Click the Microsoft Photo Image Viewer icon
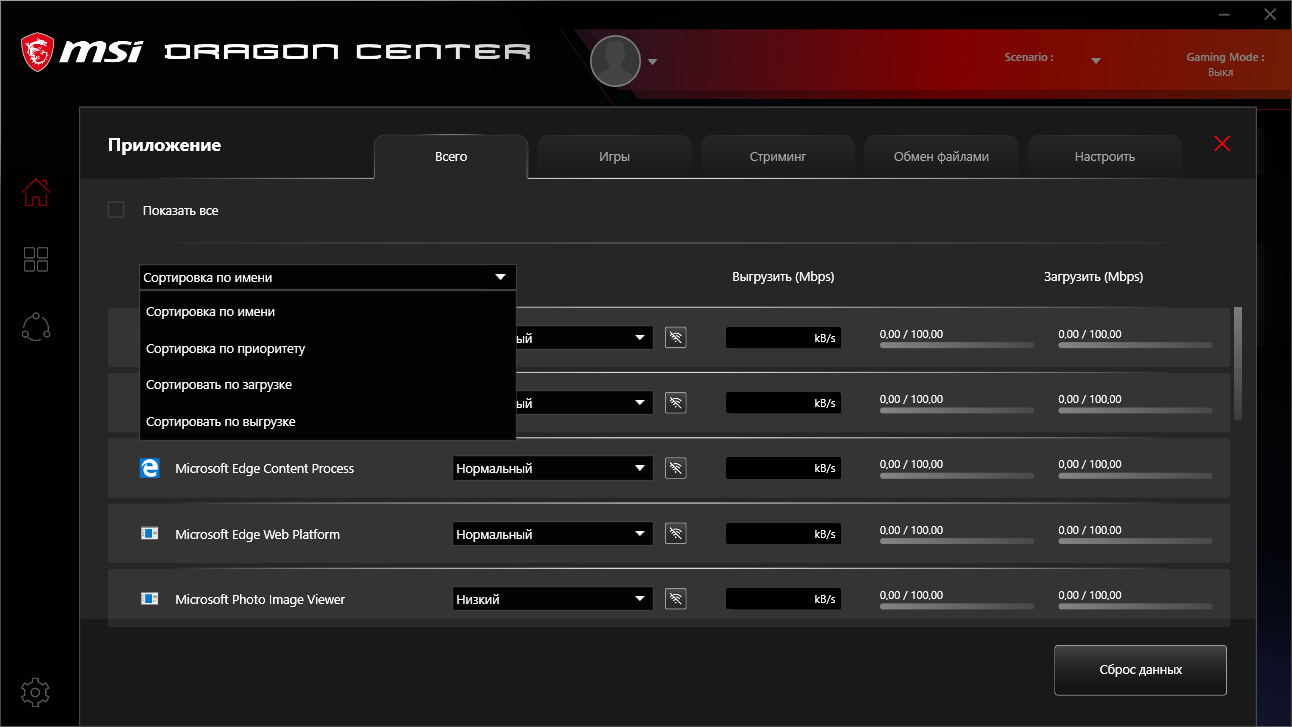The width and height of the screenshot is (1292, 727). (150, 599)
